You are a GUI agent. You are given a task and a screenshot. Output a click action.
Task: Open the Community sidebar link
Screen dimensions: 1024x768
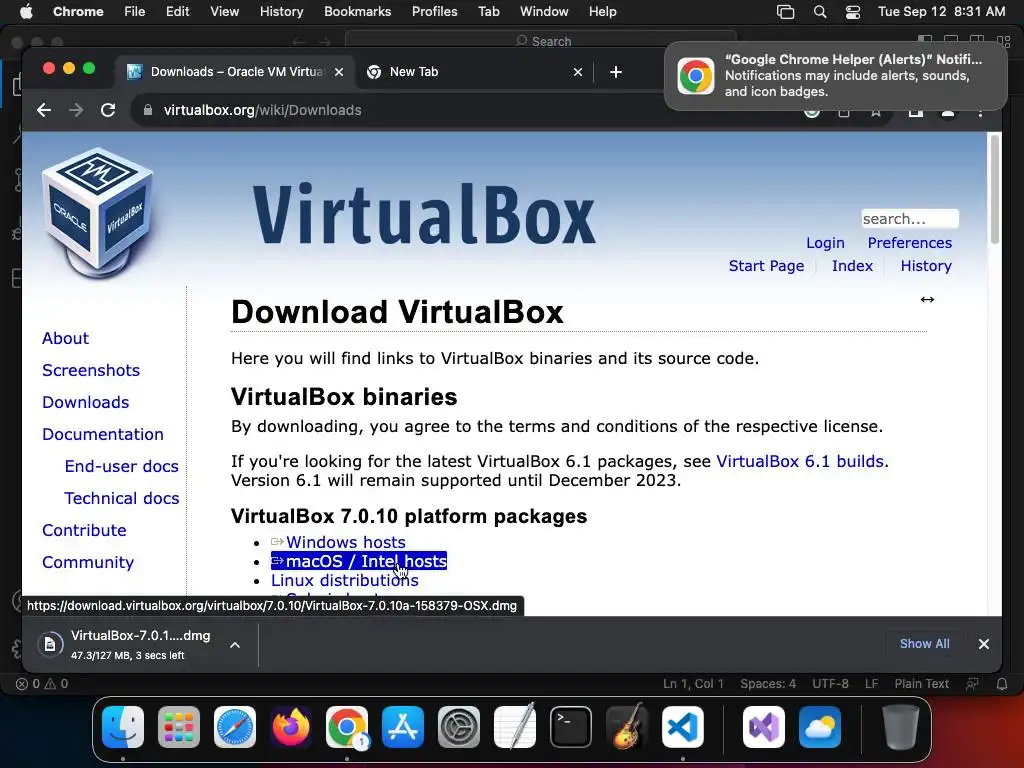point(88,562)
